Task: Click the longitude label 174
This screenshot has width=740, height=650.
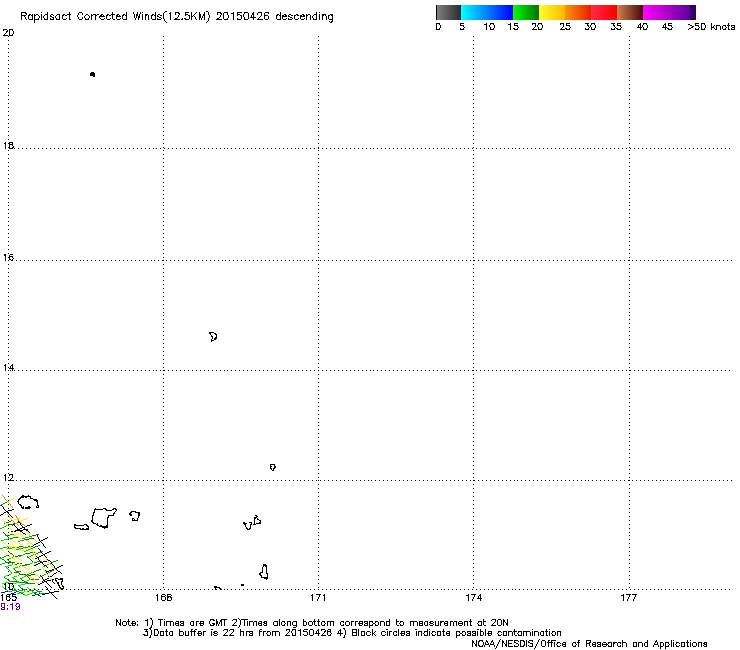Action: click(473, 598)
